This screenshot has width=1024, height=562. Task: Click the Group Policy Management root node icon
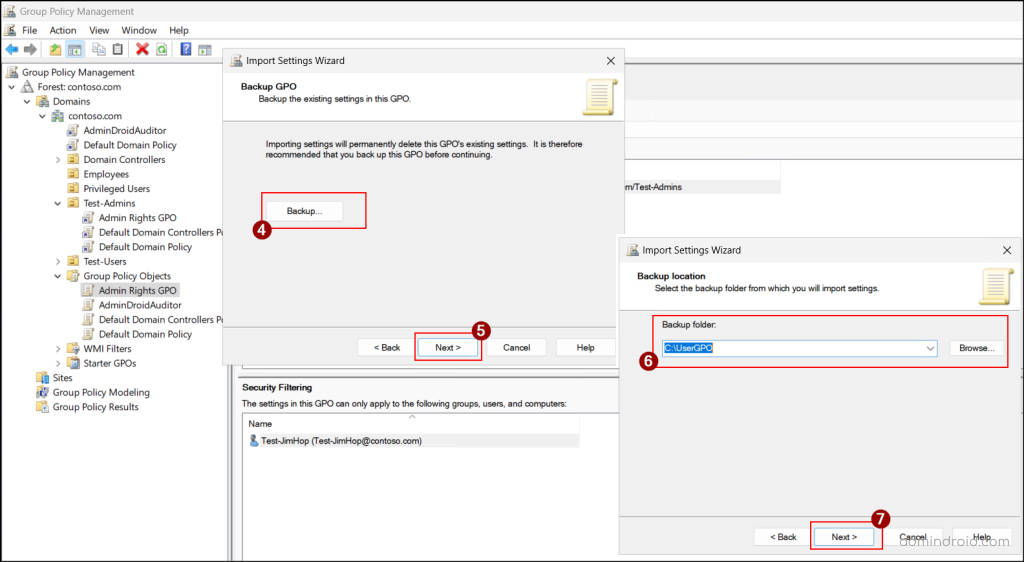12,72
